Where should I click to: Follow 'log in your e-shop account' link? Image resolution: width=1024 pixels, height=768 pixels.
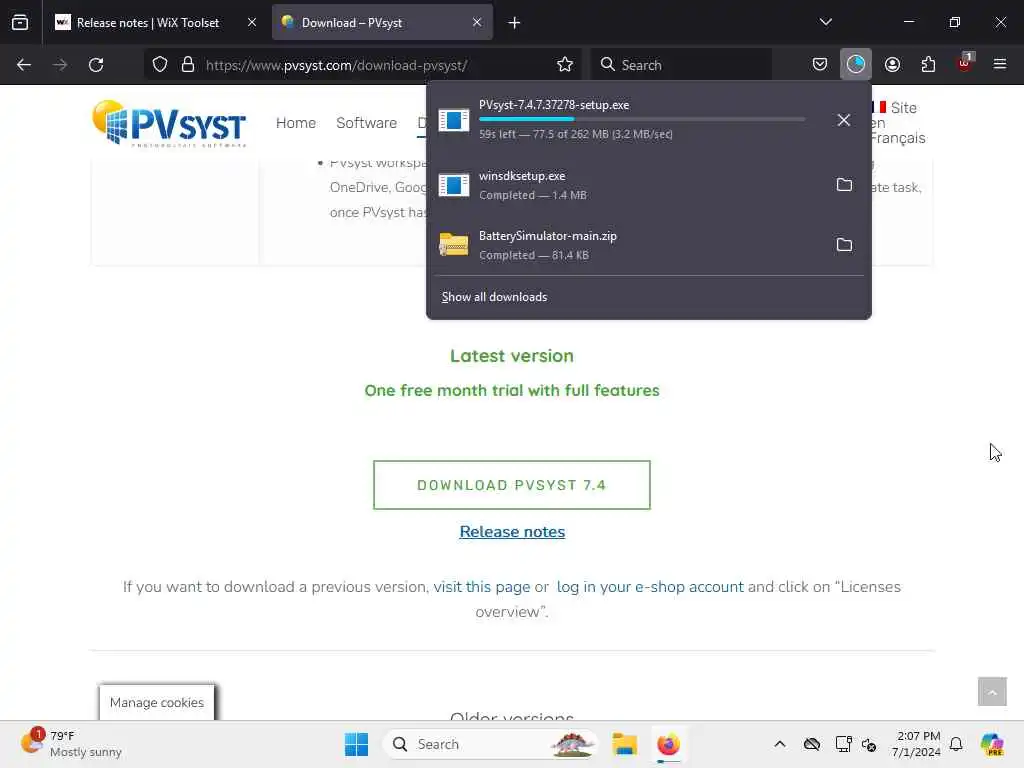[x=650, y=587]
